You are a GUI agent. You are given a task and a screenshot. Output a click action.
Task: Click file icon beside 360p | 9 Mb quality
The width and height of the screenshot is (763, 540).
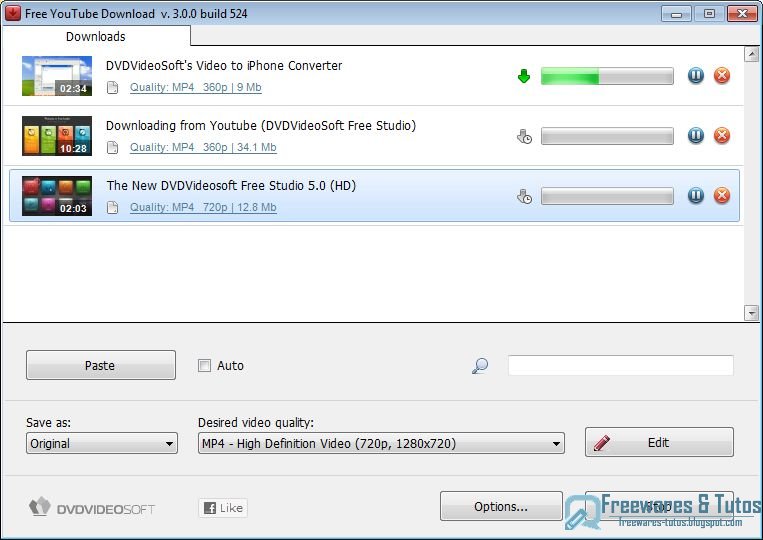pos(112,88)
